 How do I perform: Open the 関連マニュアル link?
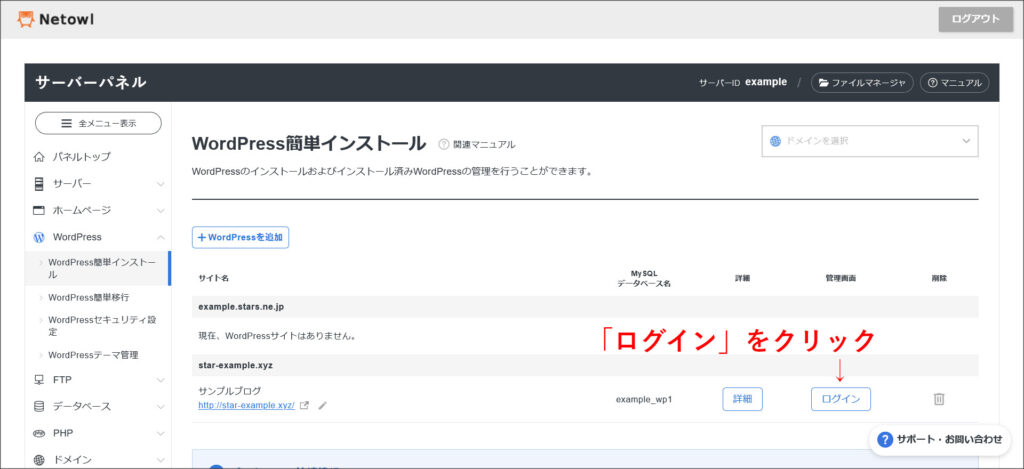pos(484,144)
